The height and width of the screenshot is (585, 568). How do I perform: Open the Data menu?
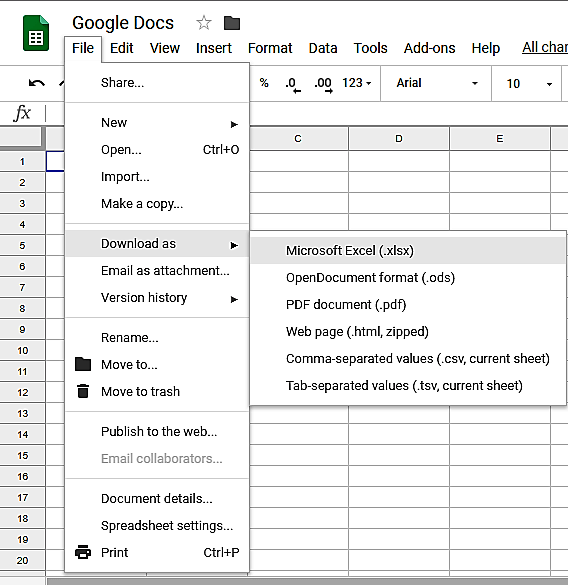tap(323, 48)
